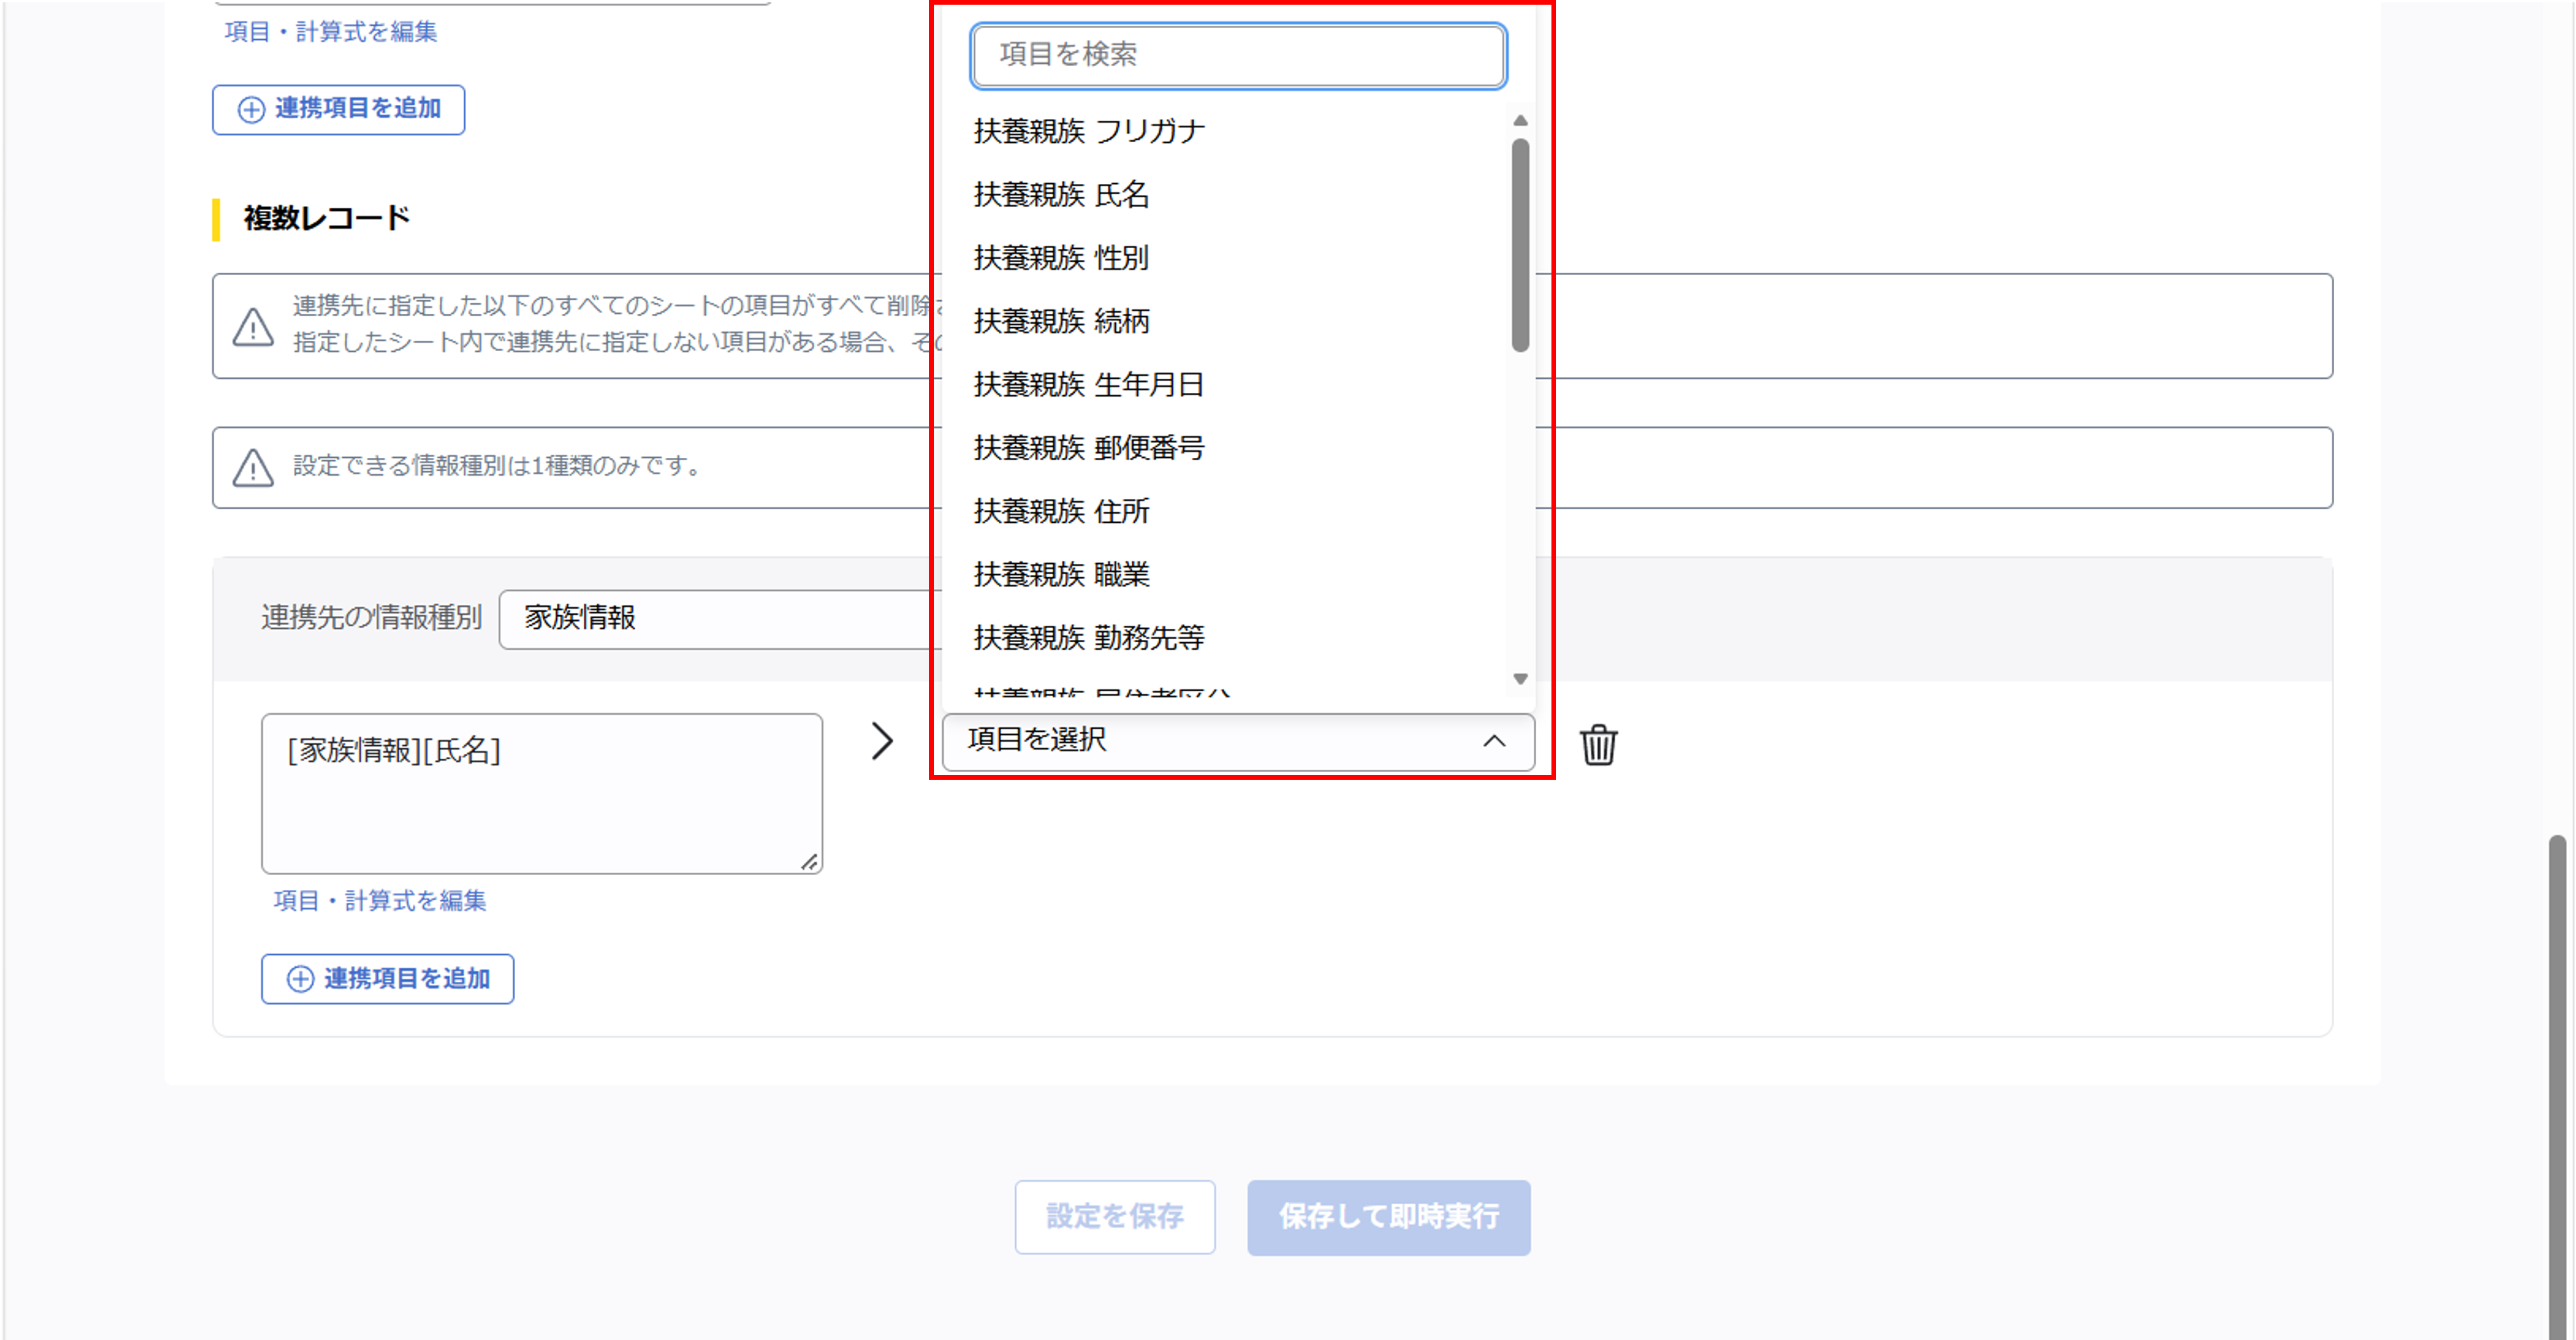Pick 扶養親族 郵便番号 in dropdown list
The height and width of the screenshot is (1340, 2576).
(1089, 448)
